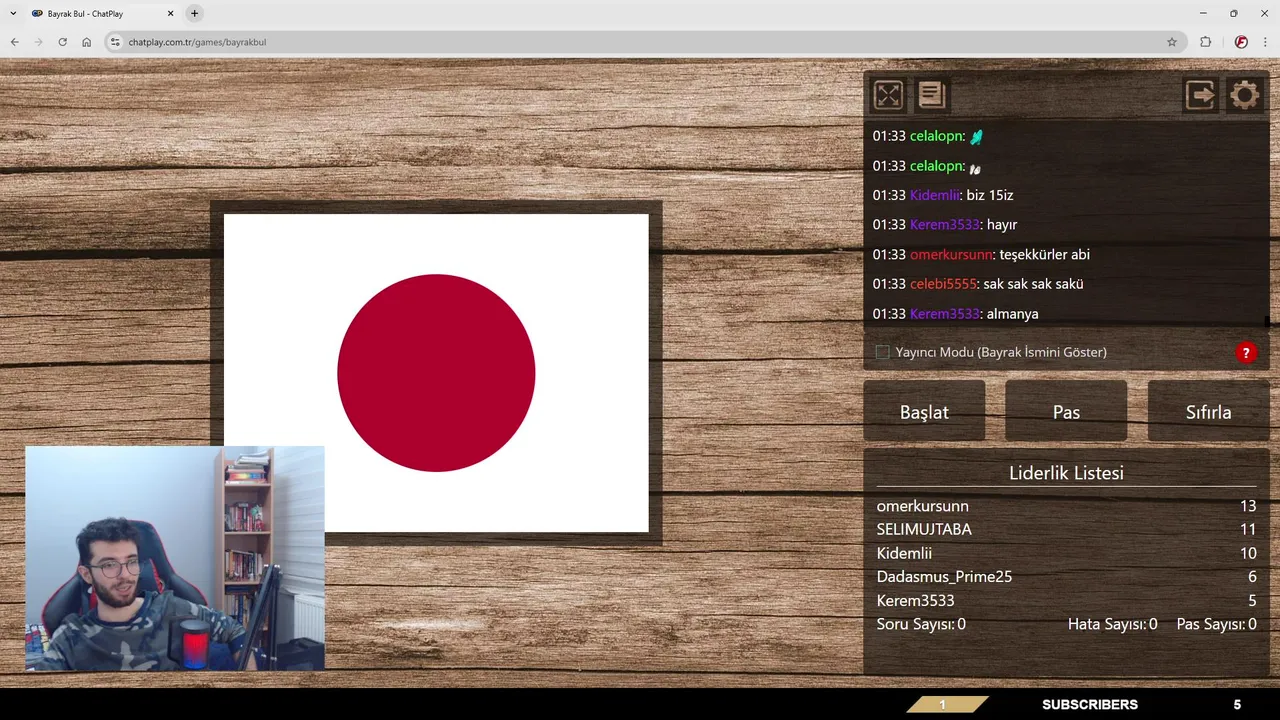Image resolution: width=1280 pixels, height=720 pixels.
Task: Click Kerem3533 'hayır' chat message
Action: (1002, 225)
